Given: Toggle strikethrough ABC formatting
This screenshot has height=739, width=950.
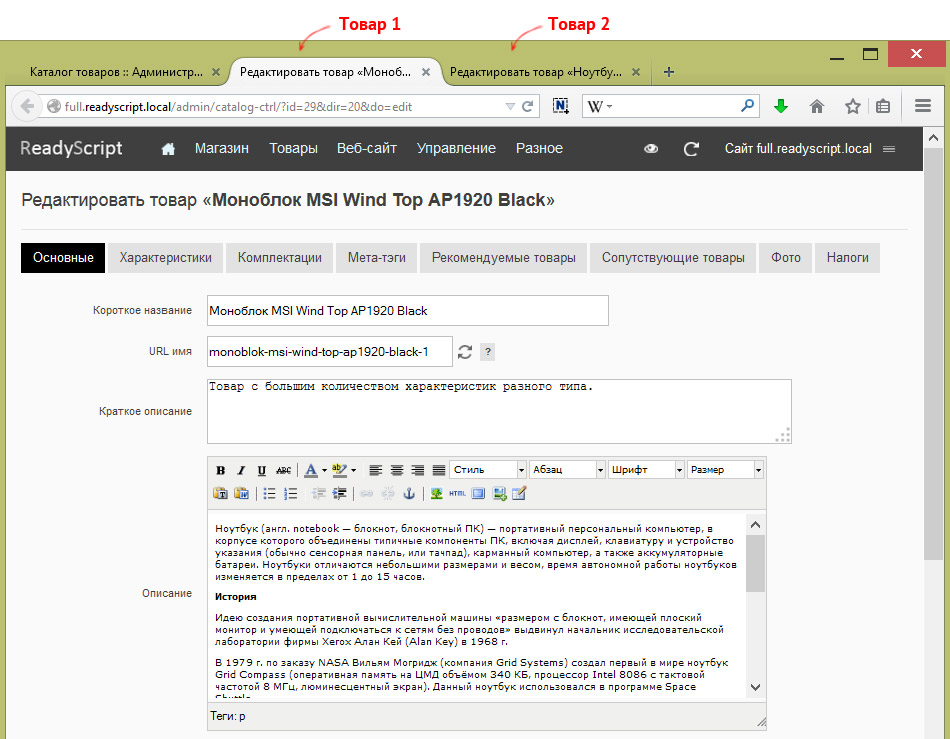Looking at the screenshot, I should point(284,470).
